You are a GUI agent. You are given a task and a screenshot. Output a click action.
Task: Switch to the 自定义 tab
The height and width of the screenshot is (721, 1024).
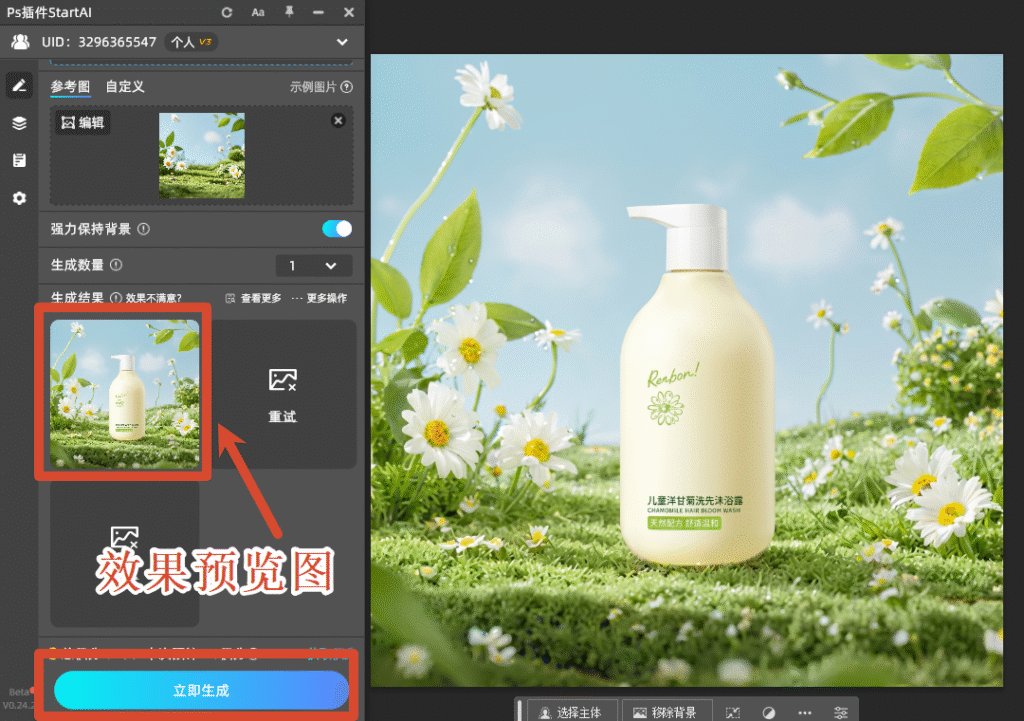[125, 87]
